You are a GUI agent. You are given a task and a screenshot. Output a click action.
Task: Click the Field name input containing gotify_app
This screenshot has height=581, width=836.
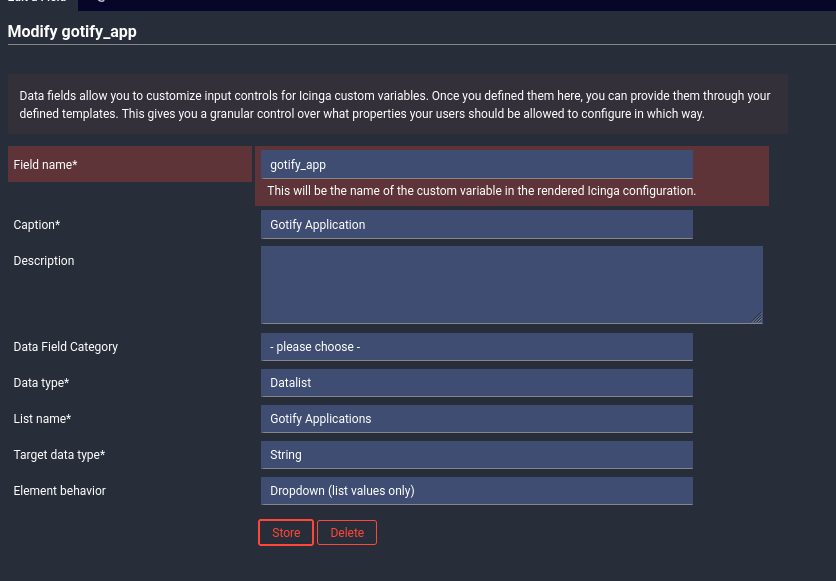(476, 164)
